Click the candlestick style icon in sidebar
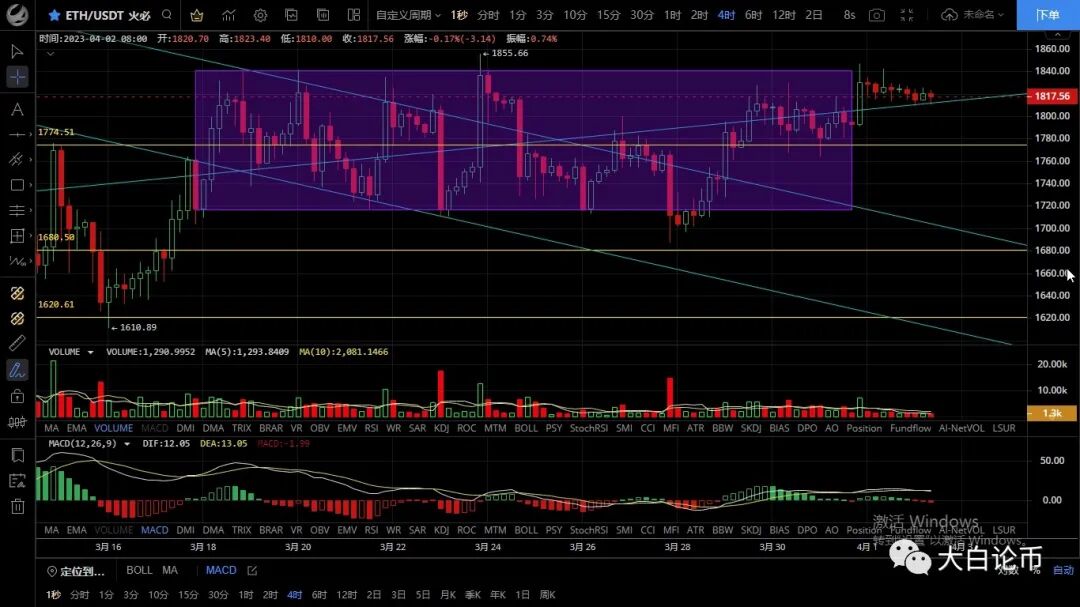This screenshot has height=607, width=1080. [x=17, y=422]
